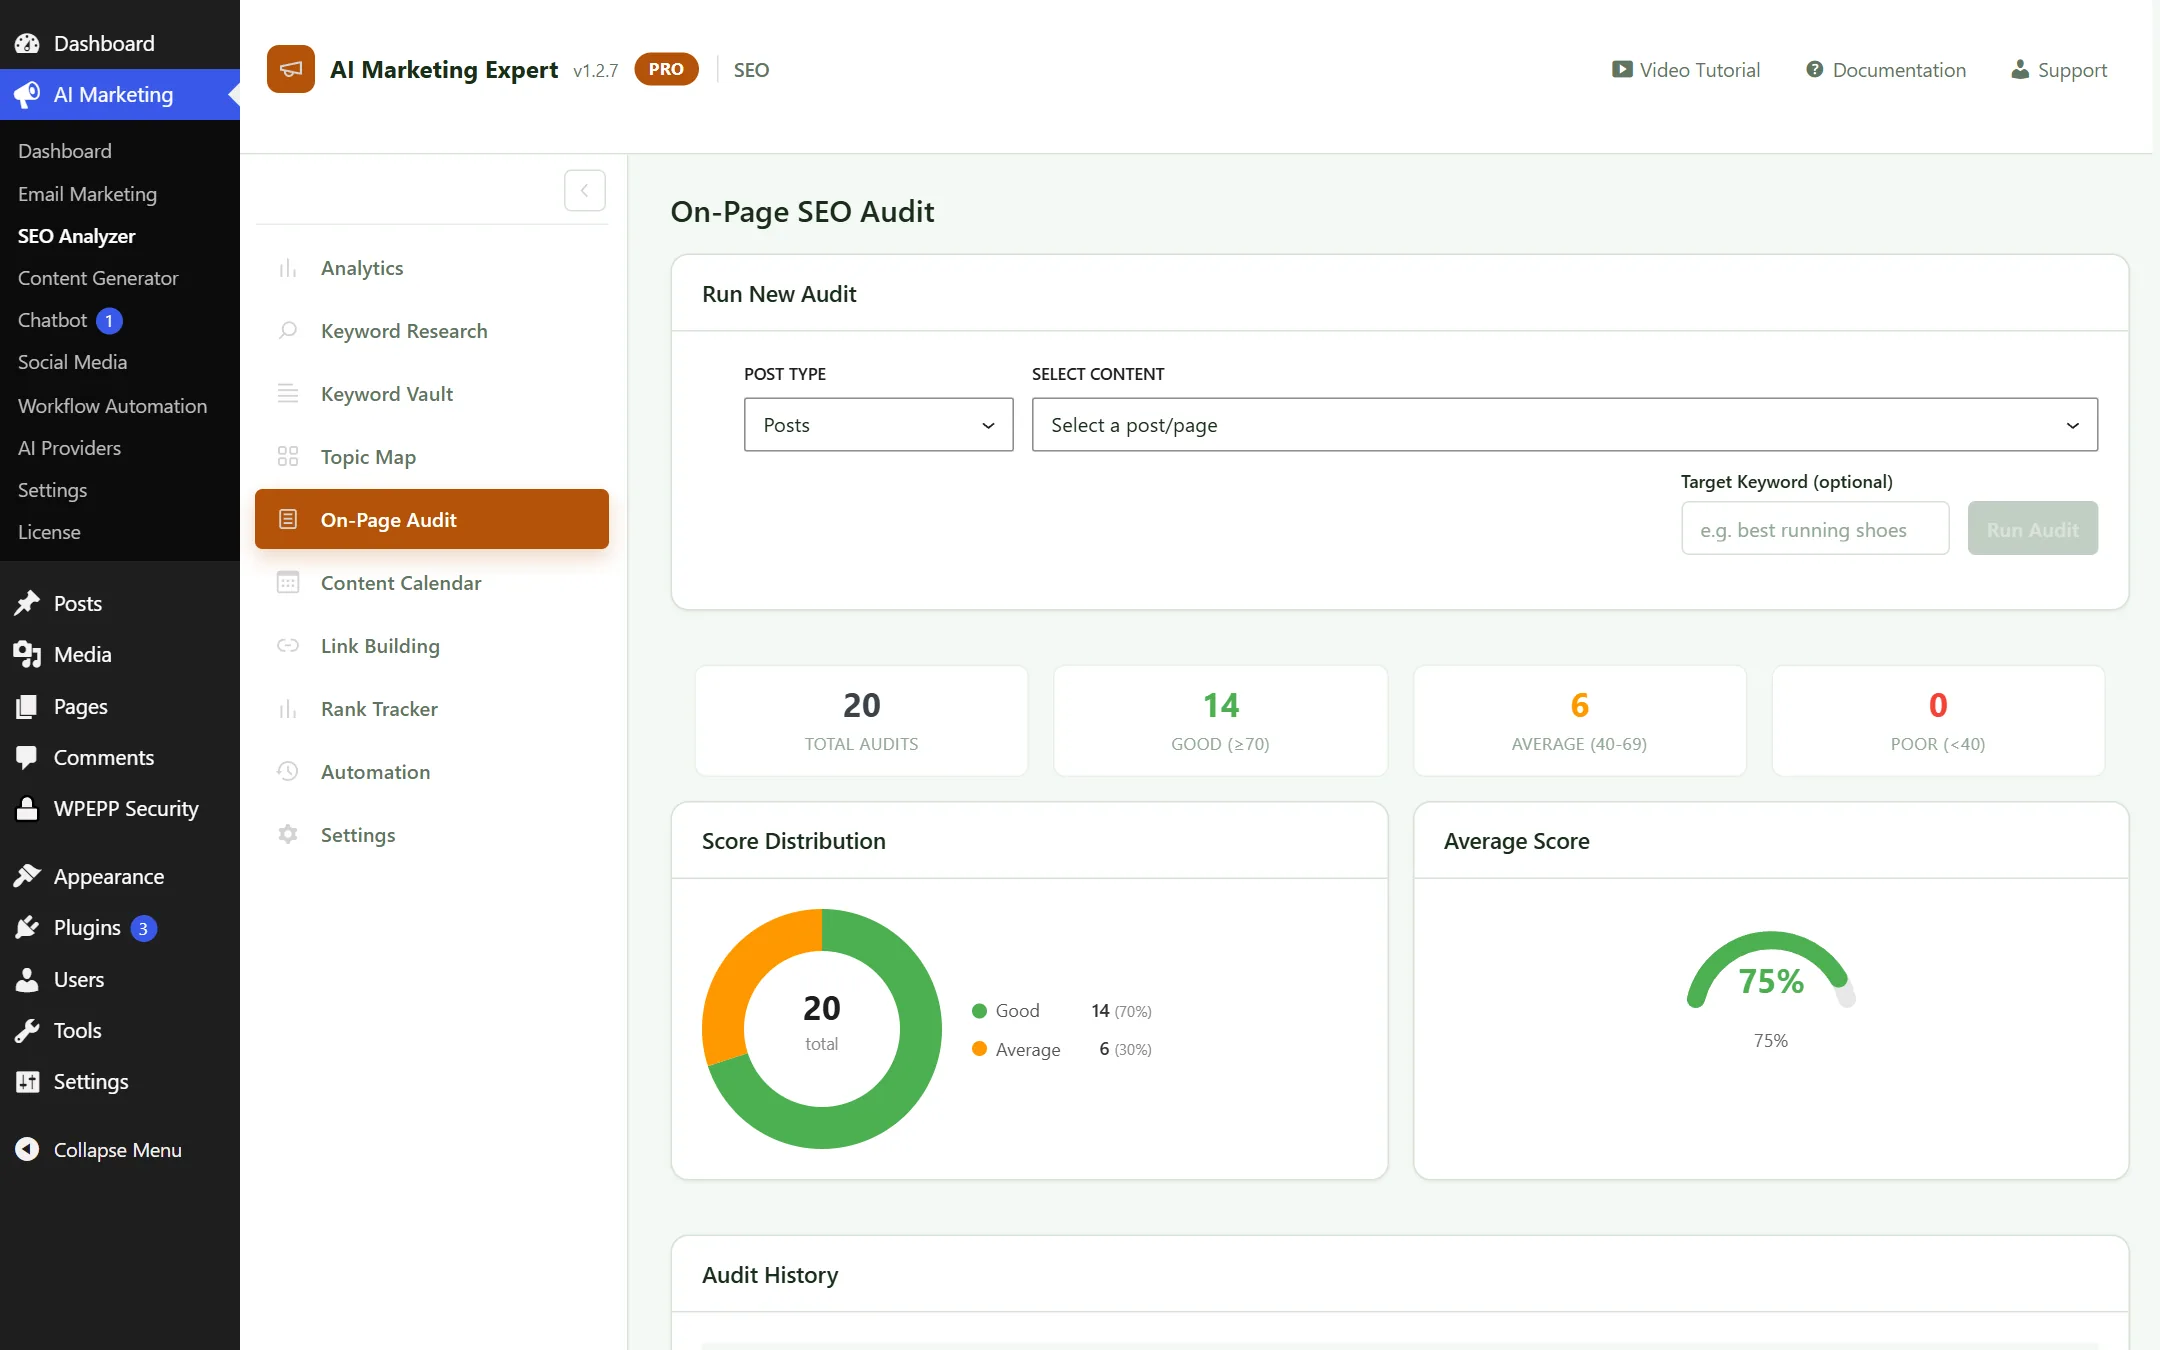Click the Plugins plug icon

coord(27,927)
